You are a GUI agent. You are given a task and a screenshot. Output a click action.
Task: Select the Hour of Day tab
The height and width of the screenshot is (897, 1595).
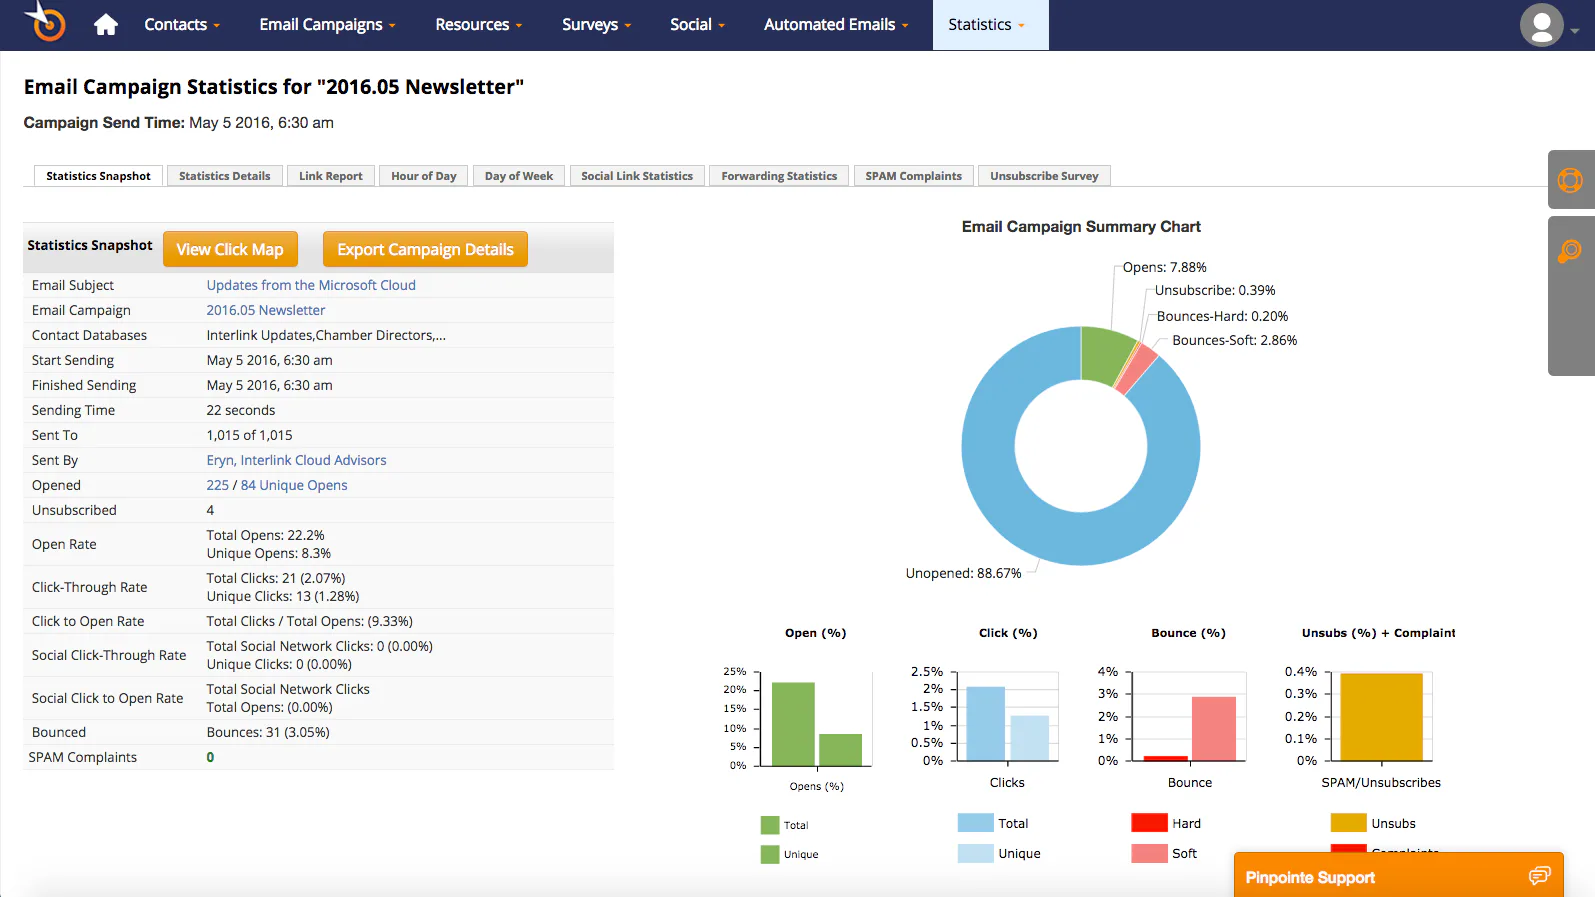point(424,176)
